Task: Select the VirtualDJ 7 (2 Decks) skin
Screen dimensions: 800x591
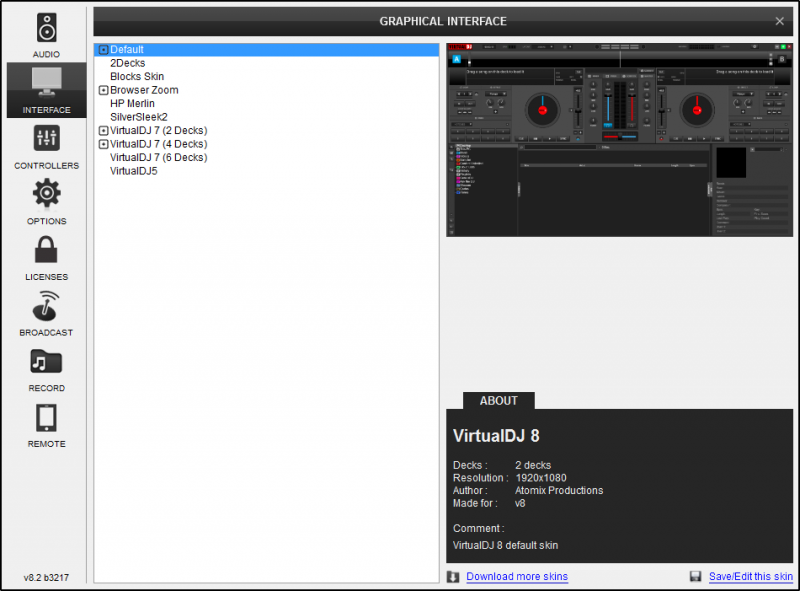Action: click(x=159, y=131)
